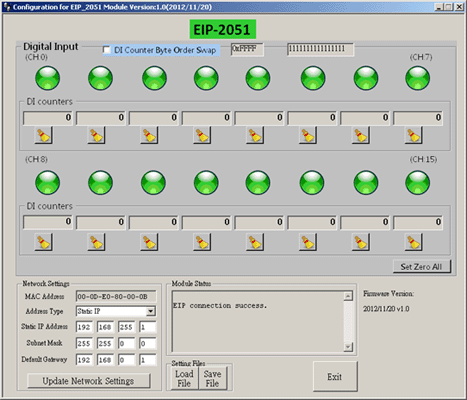Screen dimensions: 467x400
Task: Click the Save File button
Action: tap(212, 379)
